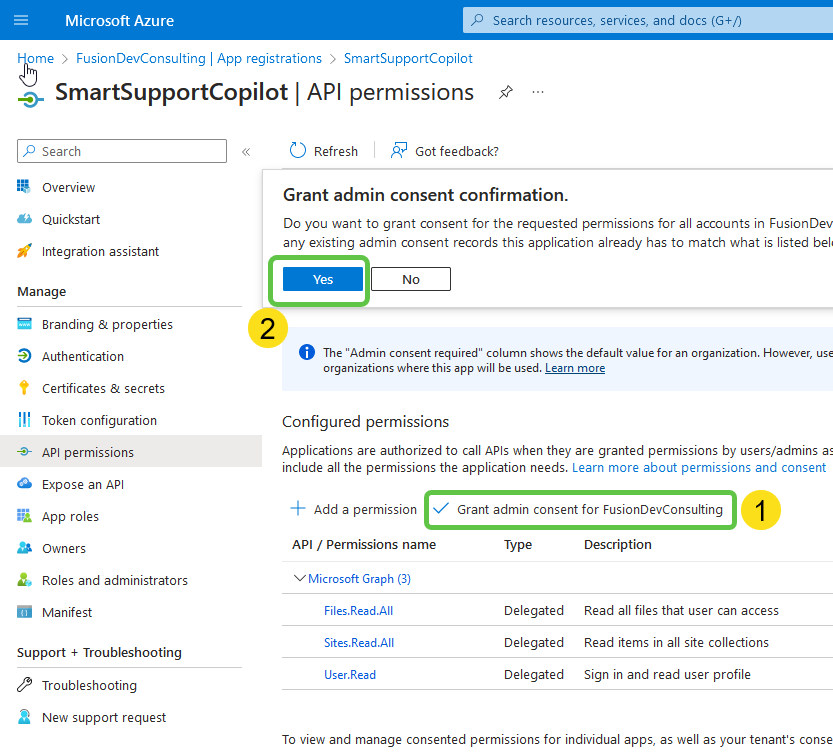The image size is (833, 753).
Task: Open Authentication from the sidebar
Action: click(83, 355)
